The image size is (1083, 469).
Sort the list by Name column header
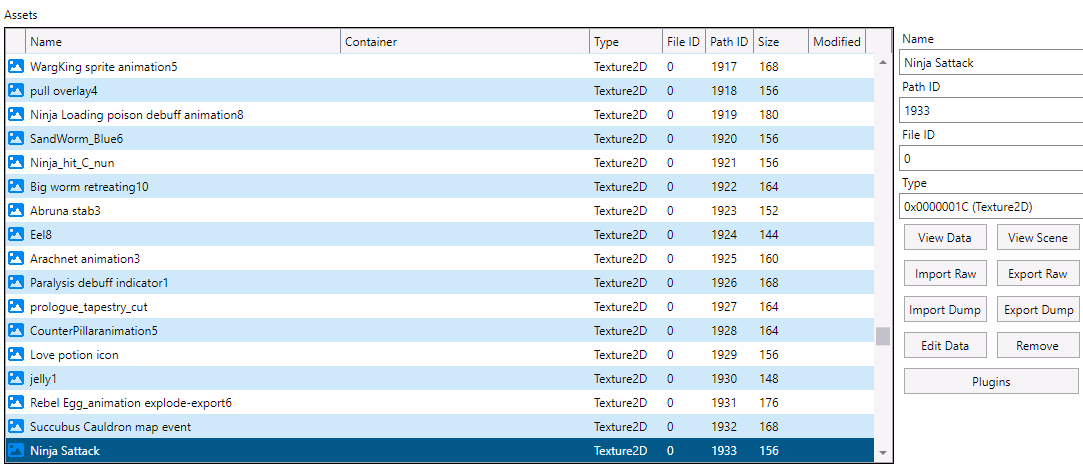[x=182, y=42]
